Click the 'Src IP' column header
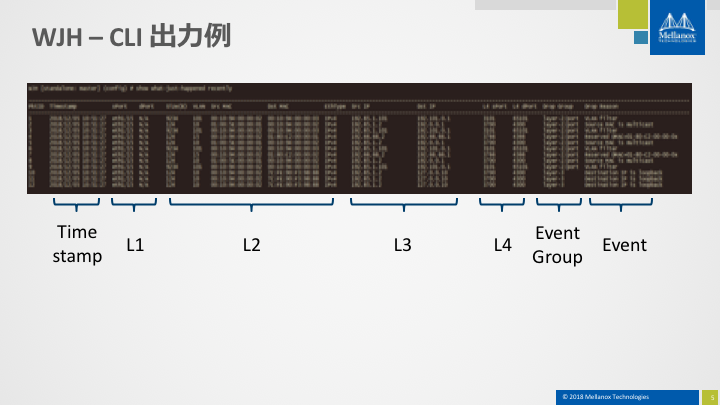Image resolution: width=720 pixels, height=405 pixels. point(361,107)
